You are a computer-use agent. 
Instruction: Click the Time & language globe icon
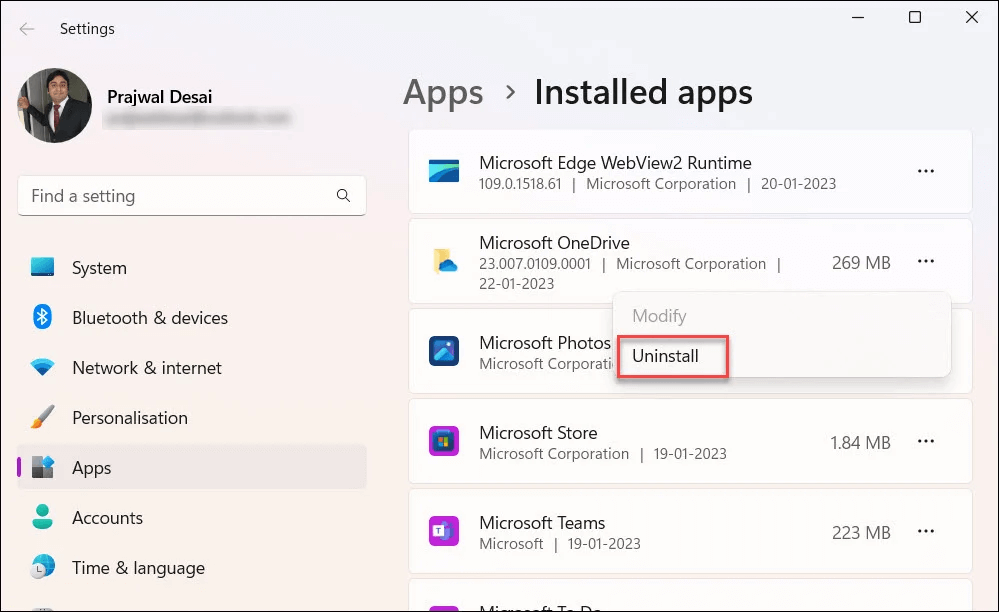click(42, 568)
